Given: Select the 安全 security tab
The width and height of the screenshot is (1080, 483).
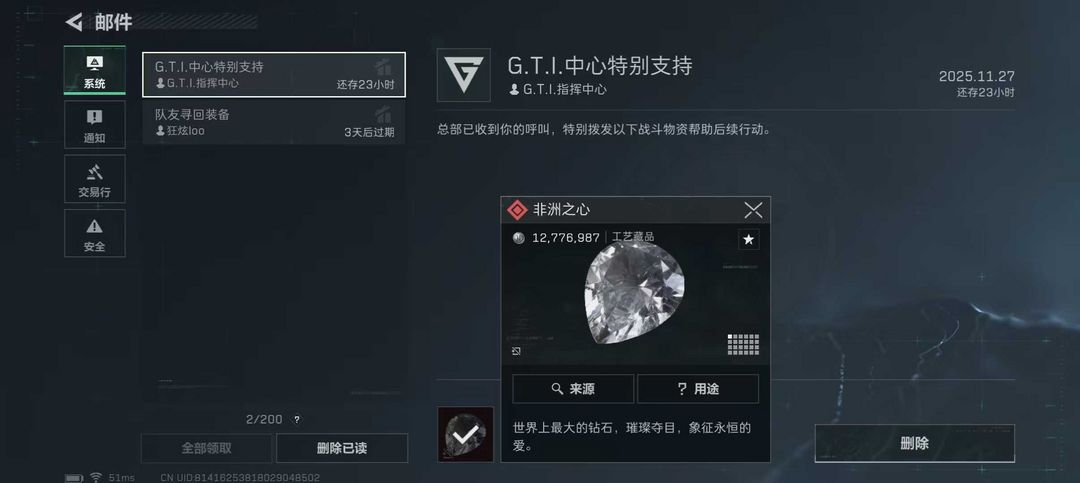Looking at the screenshot, I should (x=94, y=233).
